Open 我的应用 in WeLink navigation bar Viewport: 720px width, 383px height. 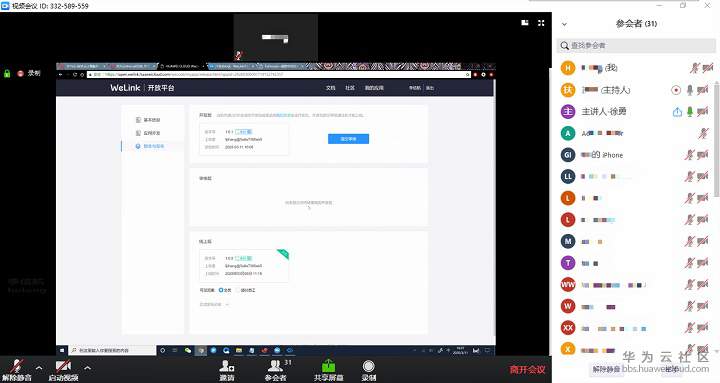pyautogui.click(x=374, y=88)
